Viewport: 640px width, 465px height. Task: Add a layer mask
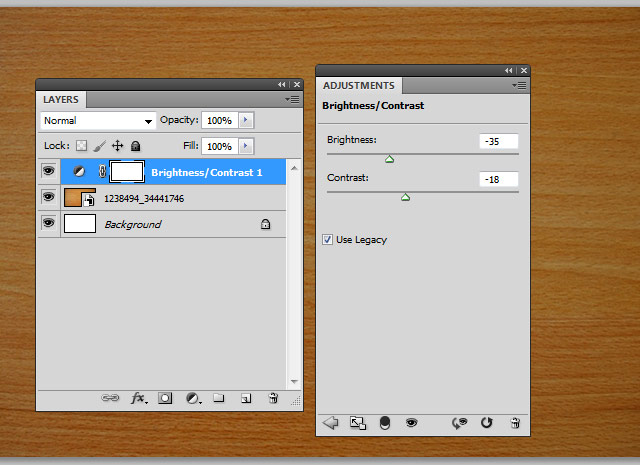pos(165,398)
